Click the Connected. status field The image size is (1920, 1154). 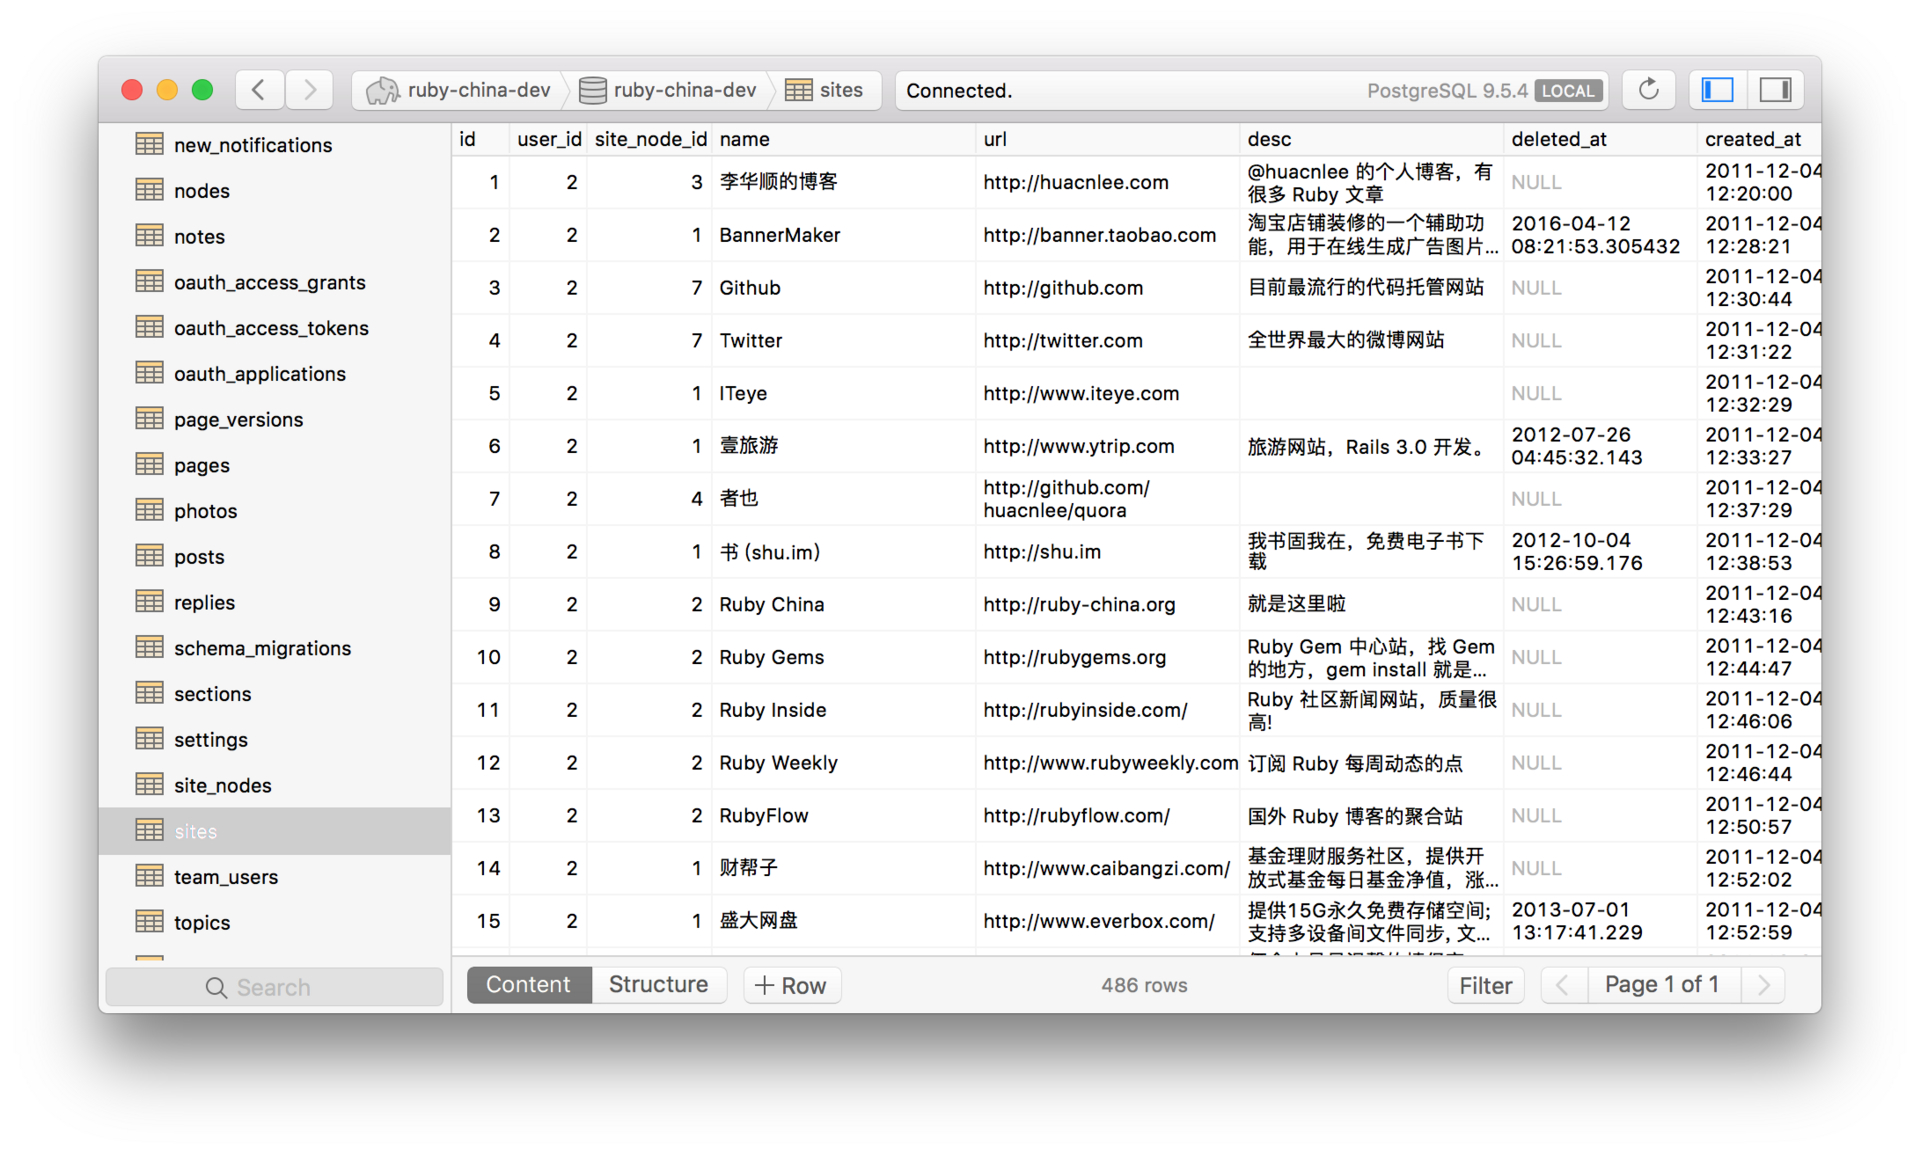[x=1251, y=90]
